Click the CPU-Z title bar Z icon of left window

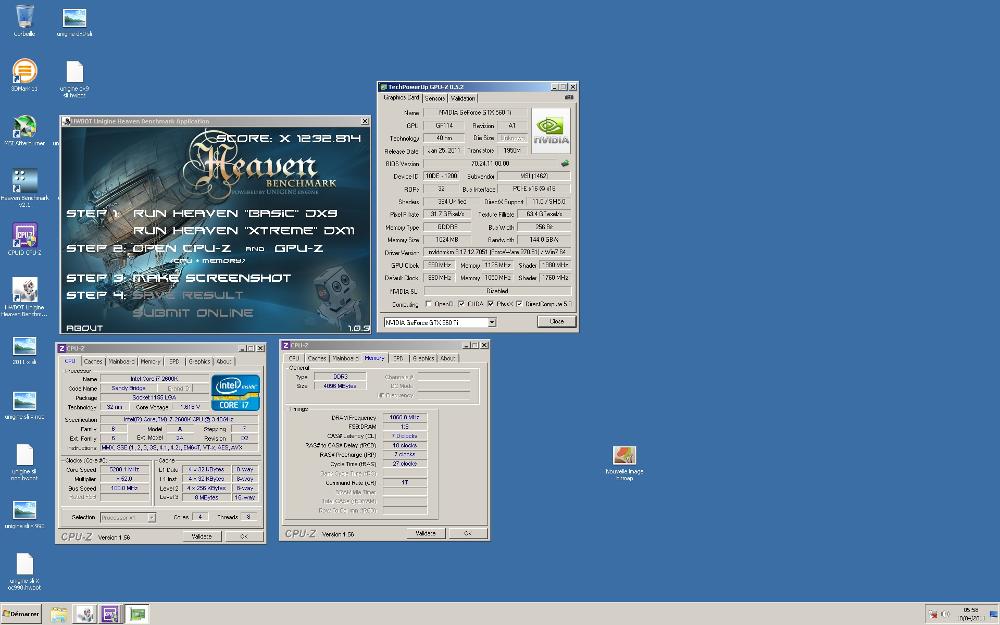[x=62, y=348]
